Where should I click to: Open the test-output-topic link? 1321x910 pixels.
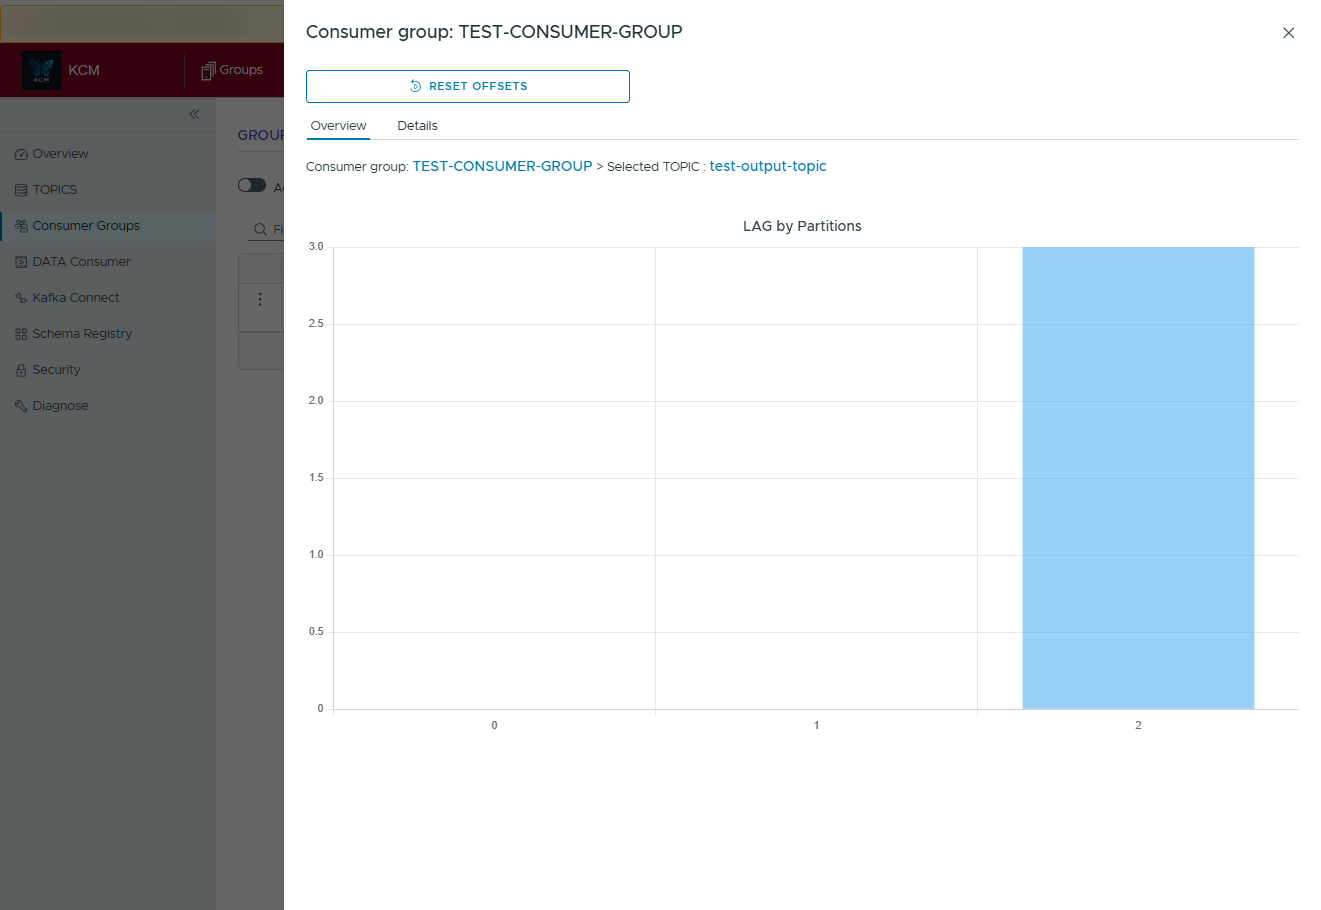click(767, 167)
